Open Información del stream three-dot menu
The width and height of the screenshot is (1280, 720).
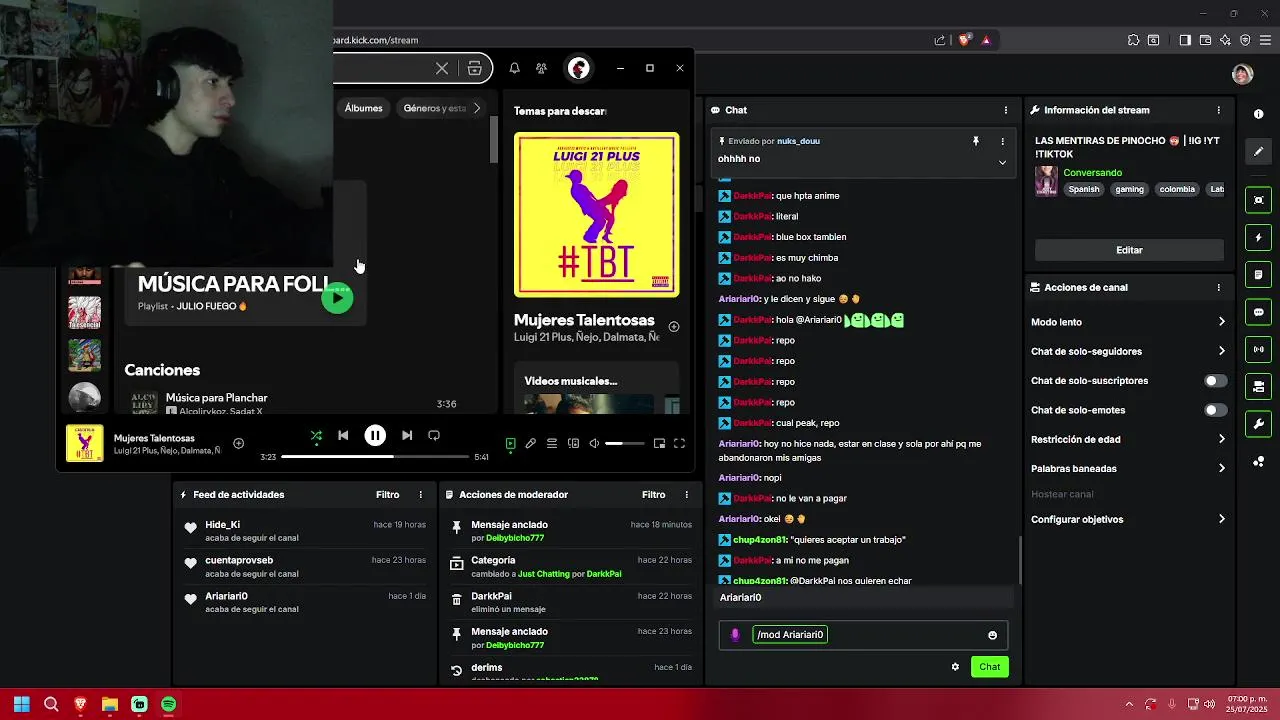point(1218,110)
